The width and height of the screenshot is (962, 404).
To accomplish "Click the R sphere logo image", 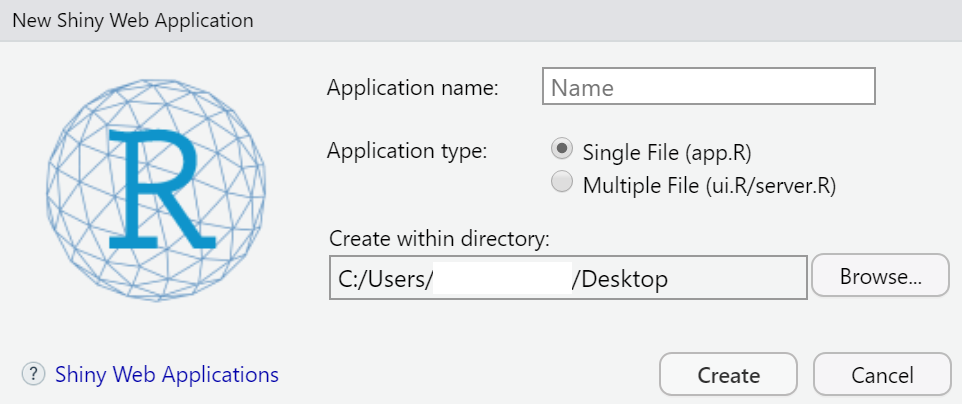I will click(x=156, y=190).
